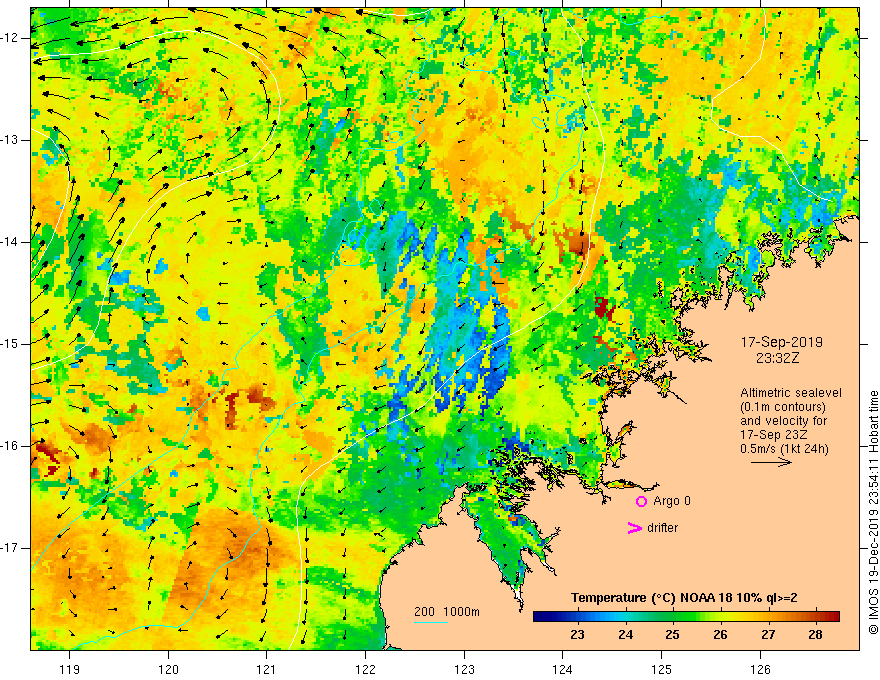The width and height of the screenshot is (880, 680).
Task: Click the 'and velocity for' text
Action: coord(783,421)
